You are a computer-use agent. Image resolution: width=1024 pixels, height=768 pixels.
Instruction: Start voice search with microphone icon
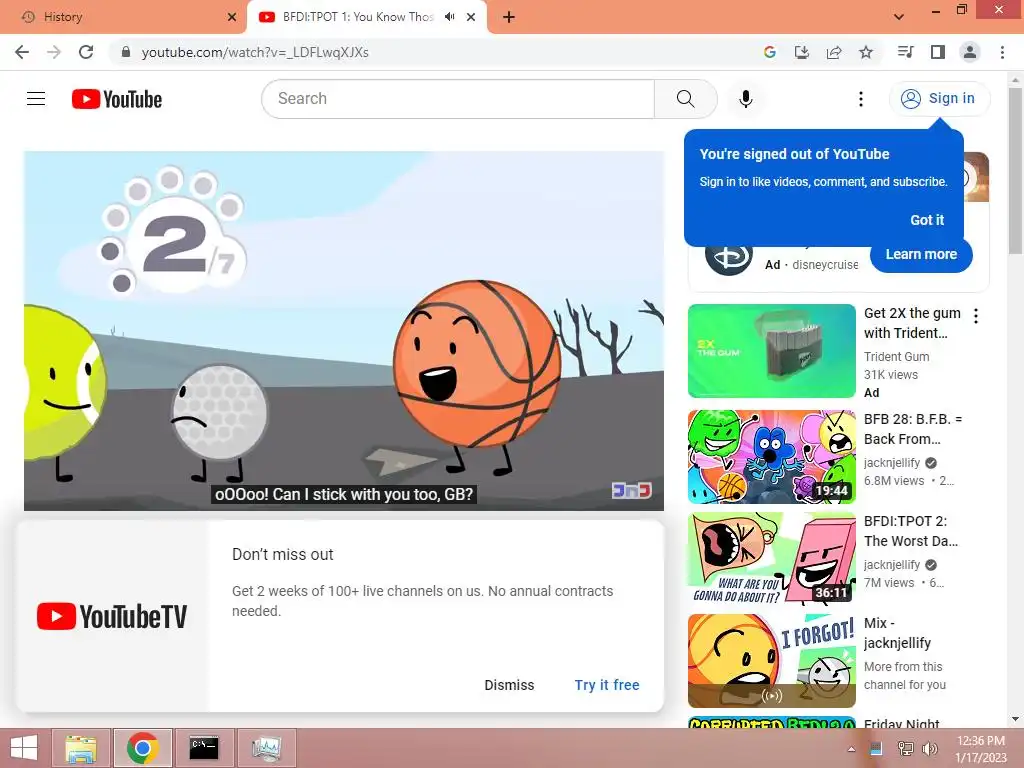click(745, 99)
